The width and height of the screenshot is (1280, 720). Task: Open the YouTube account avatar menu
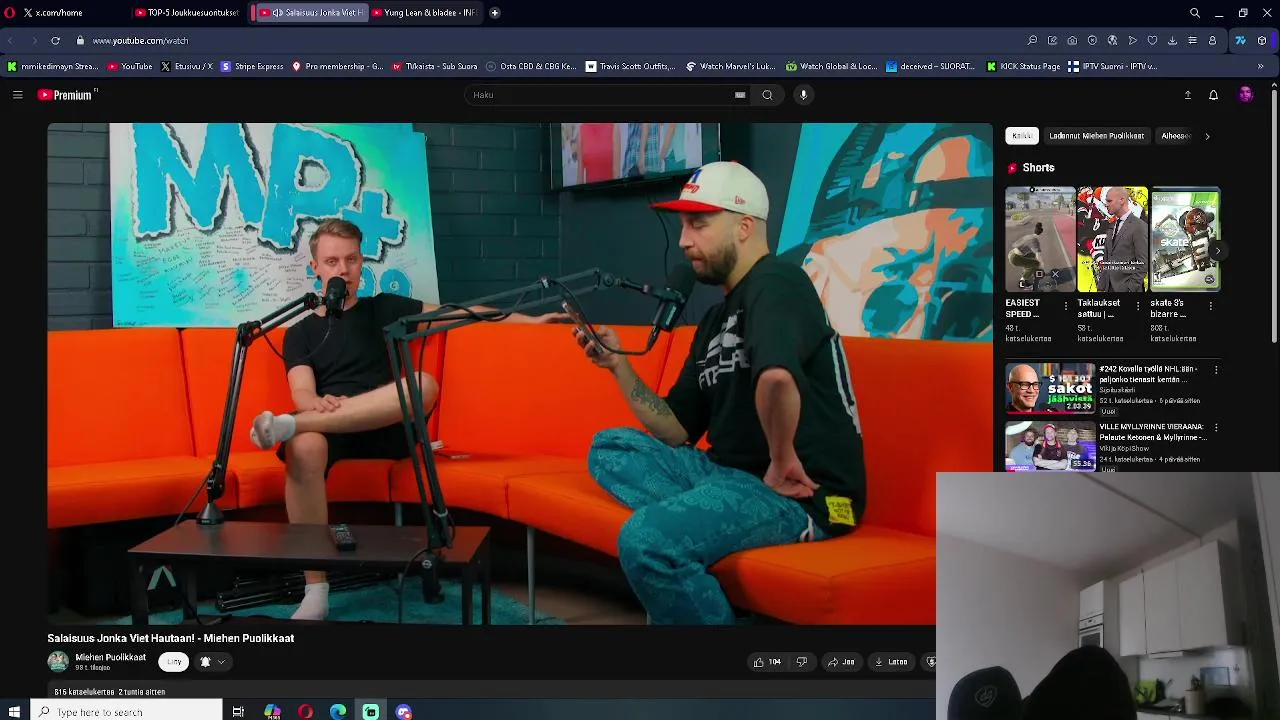click(1245, 95)
